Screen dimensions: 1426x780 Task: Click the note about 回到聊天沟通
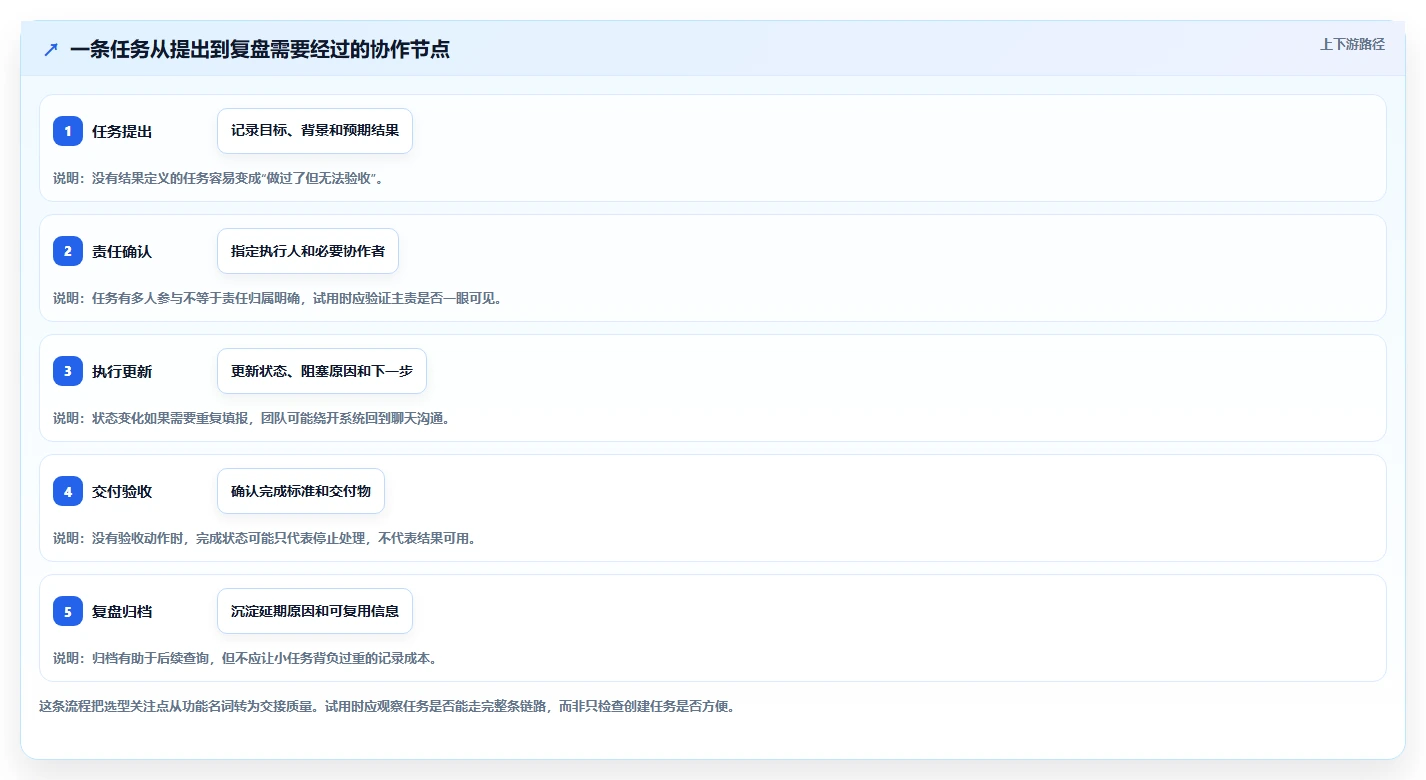pyautogui.click(x=251, y=418)
